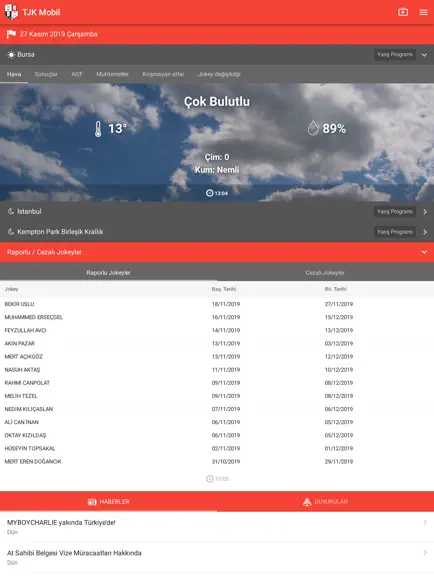Tap the Bit. Tarihi column header

click(336, 289)
